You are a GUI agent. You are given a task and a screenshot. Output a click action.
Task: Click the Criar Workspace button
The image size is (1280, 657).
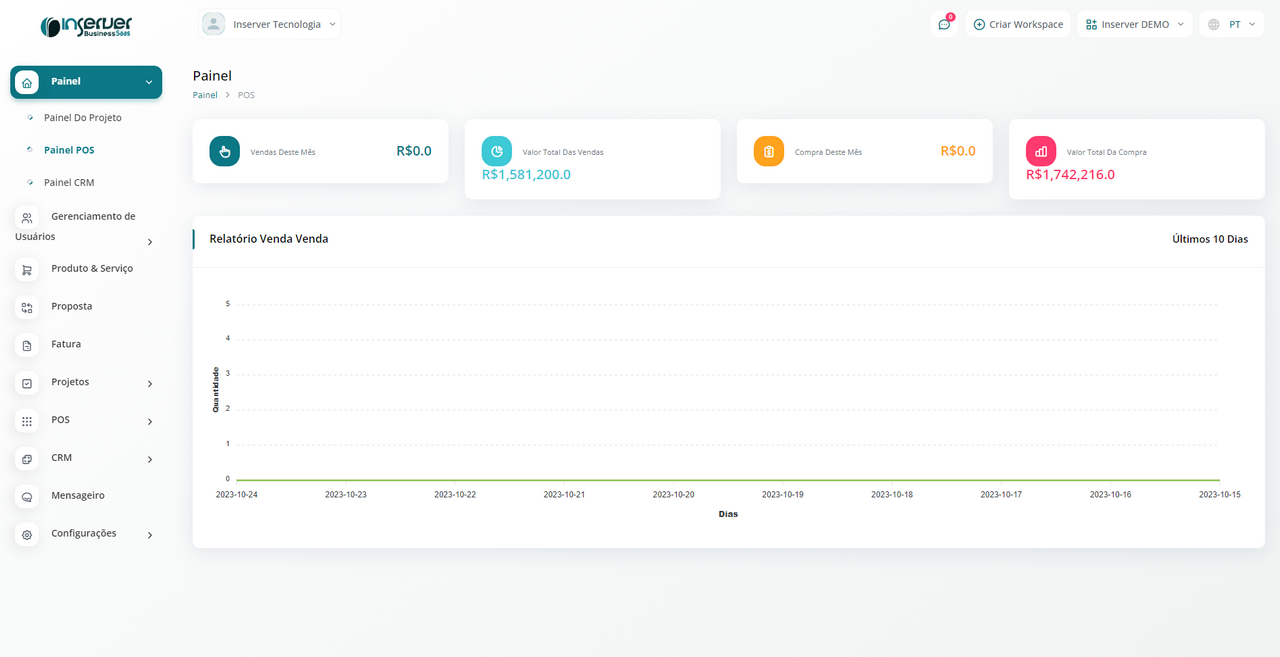pos(1018,24)
